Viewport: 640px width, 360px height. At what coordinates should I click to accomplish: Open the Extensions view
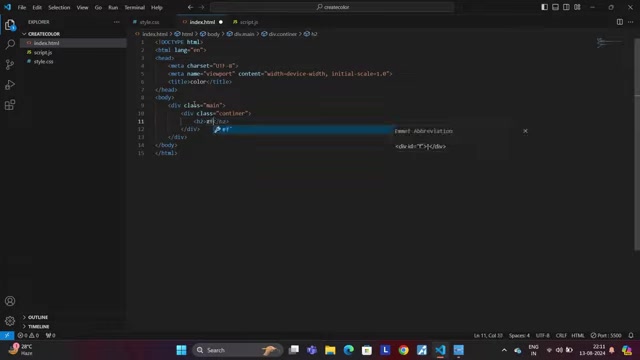(x=10, y=105)
